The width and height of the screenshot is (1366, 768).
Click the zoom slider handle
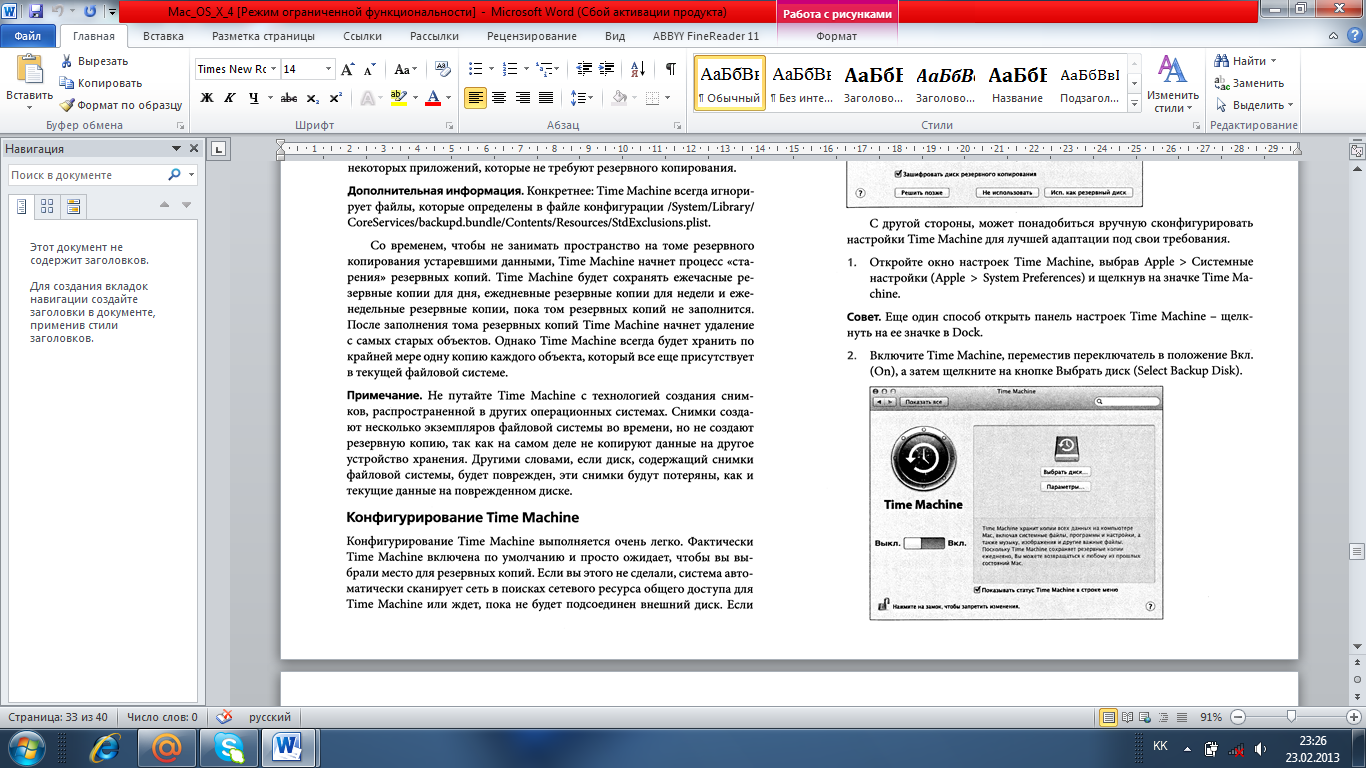pos(1292,717)
